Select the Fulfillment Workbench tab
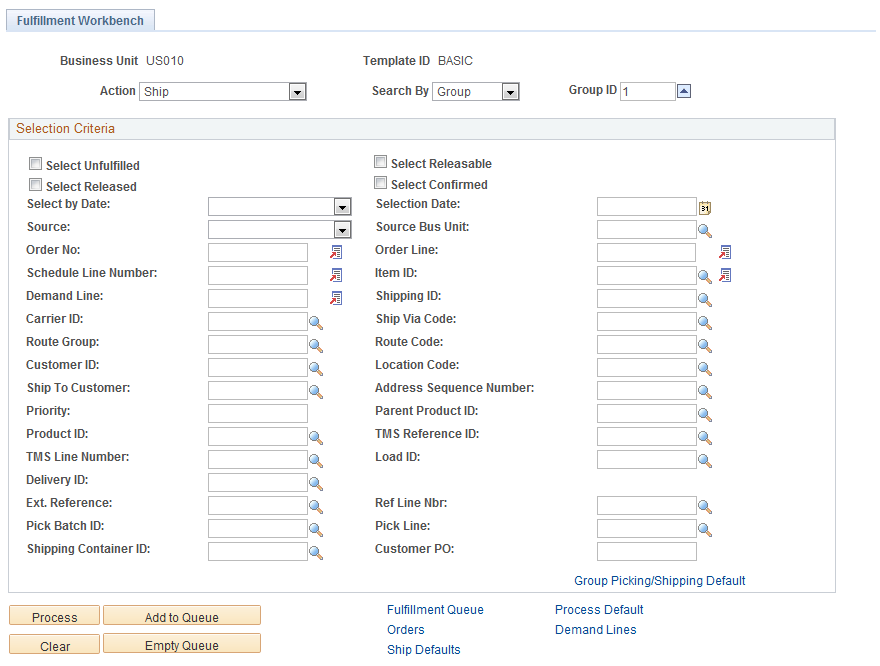 [x=80, y=20]
